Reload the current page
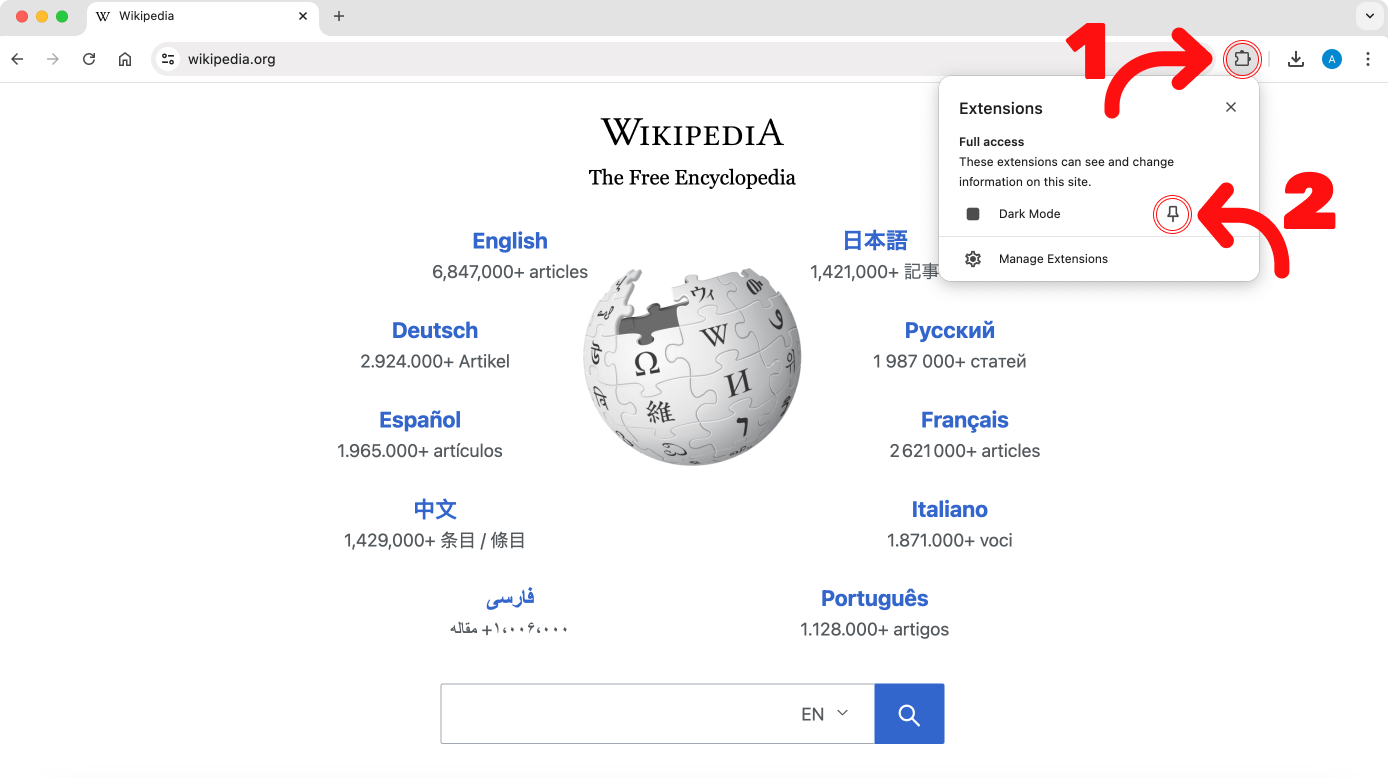The image size is (1388, 778). point(89,59)
